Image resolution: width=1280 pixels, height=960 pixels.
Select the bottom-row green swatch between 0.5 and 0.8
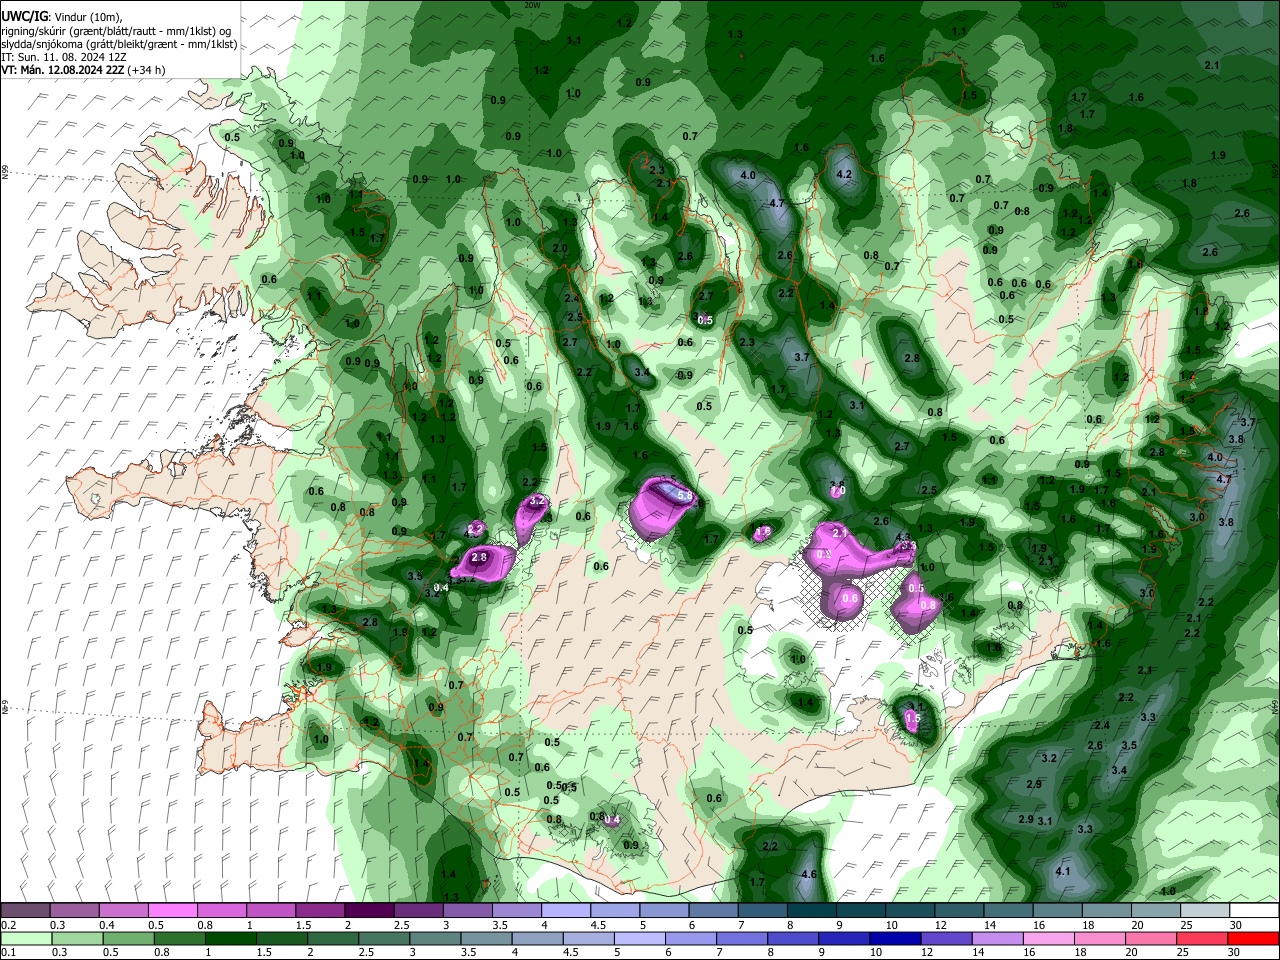point(128,938)
